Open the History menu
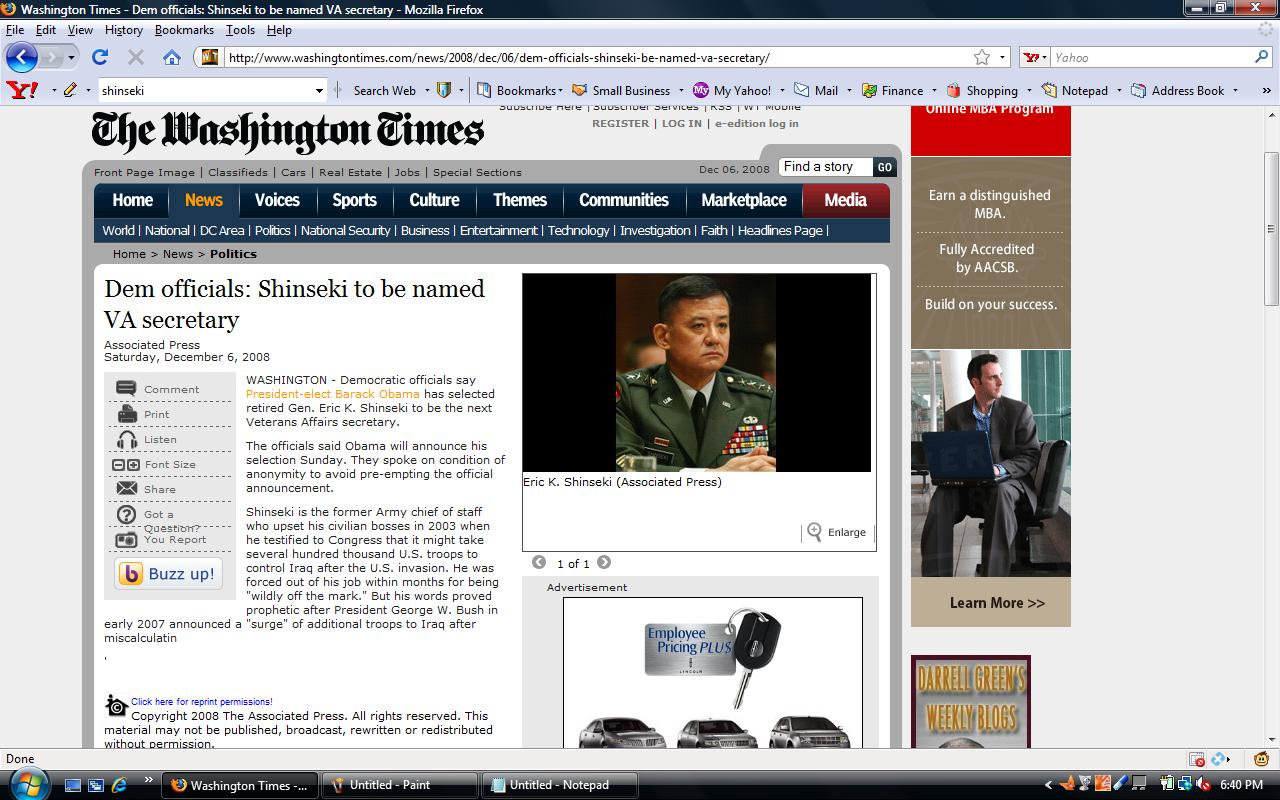Viewport: 1280px width, 800px height. pos(124,30)
